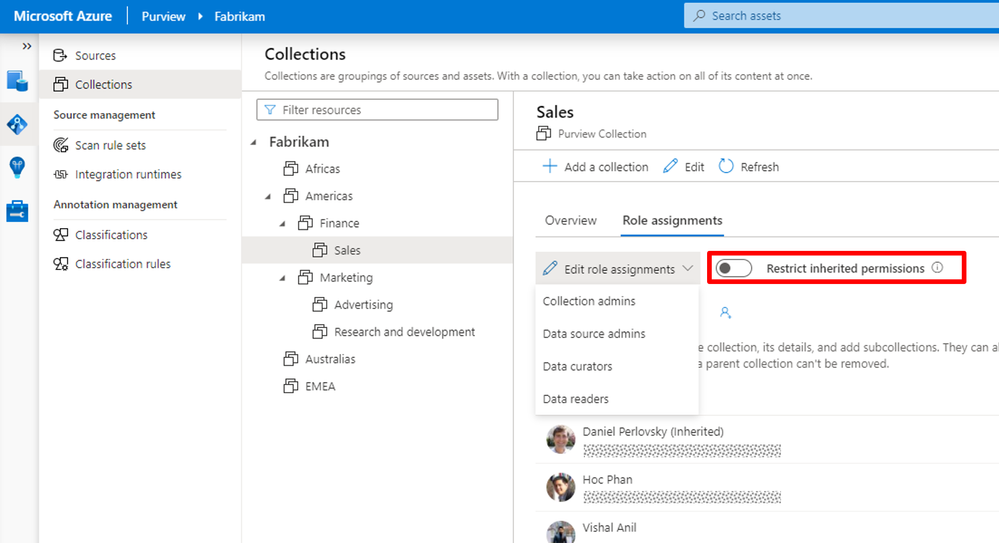Switch to the Overview tab

[x=570, y=221]
